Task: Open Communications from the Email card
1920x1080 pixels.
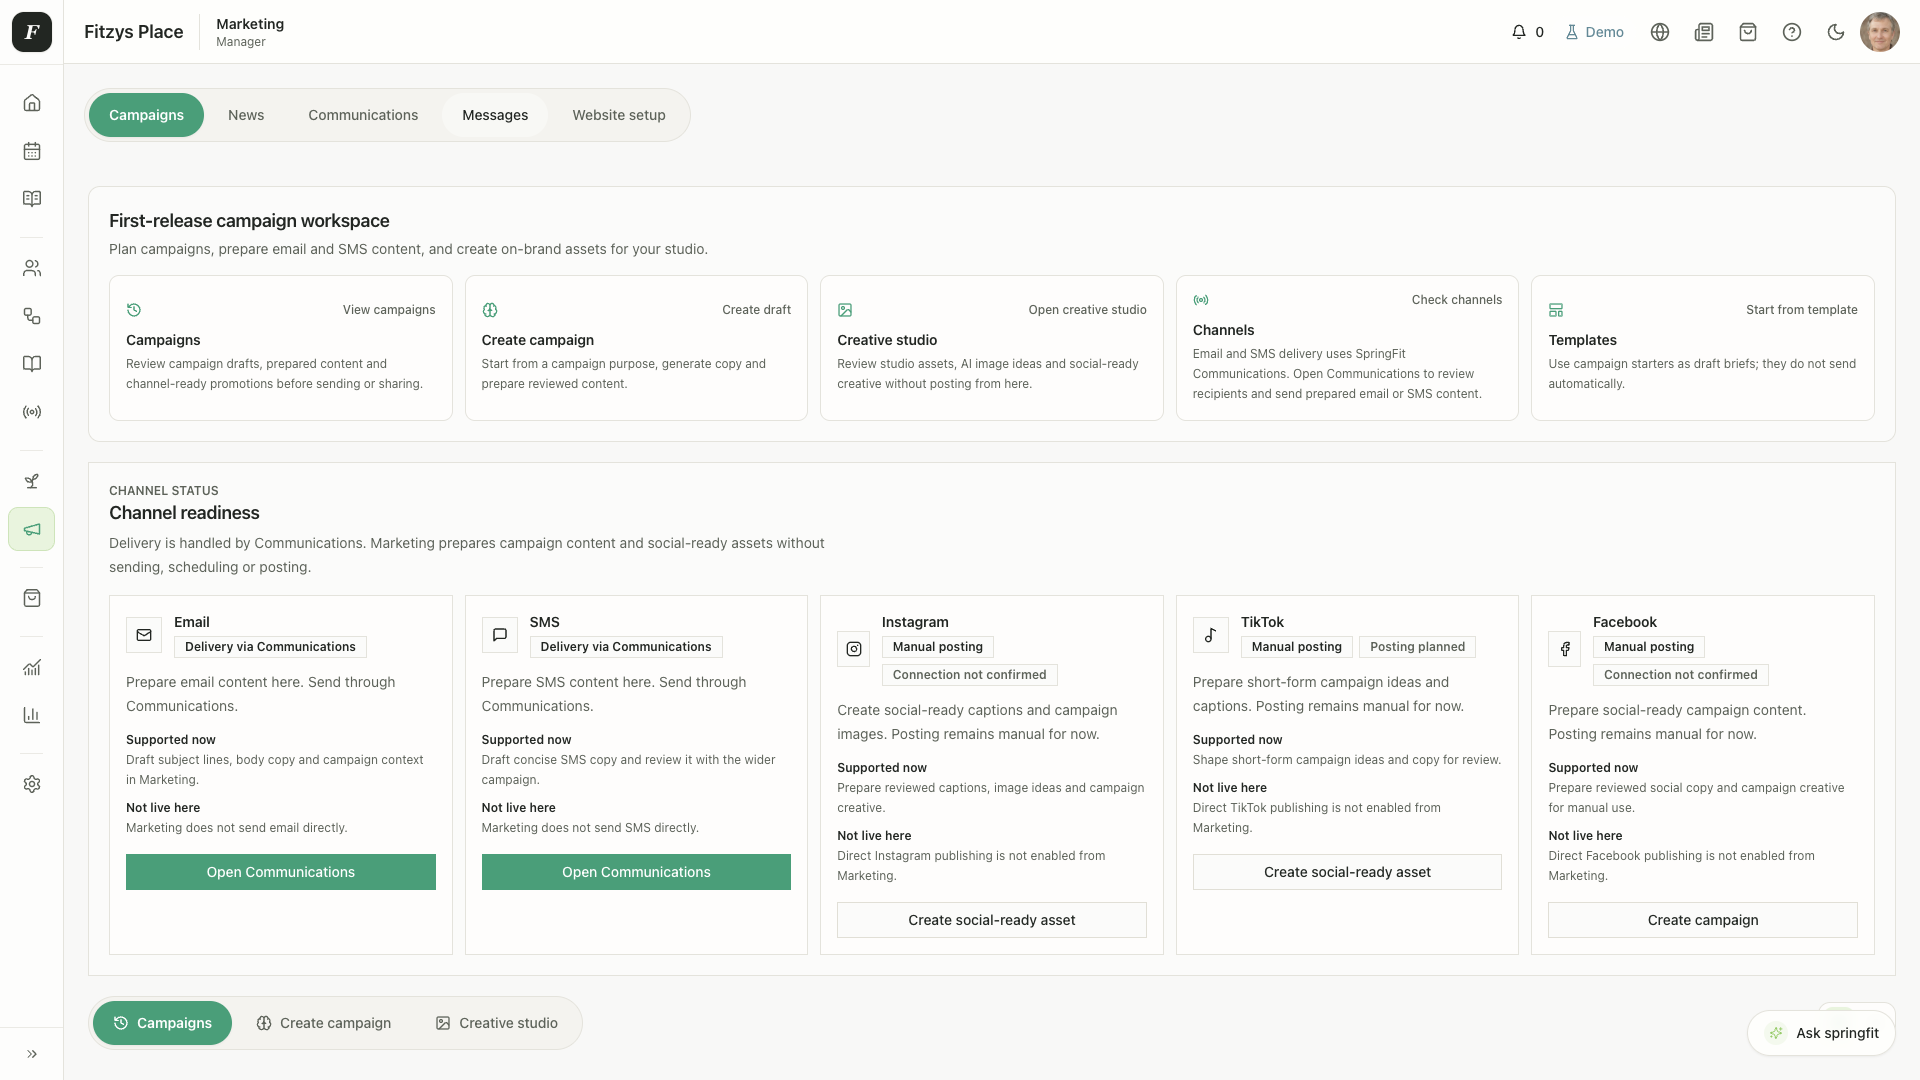Action: [x=281, y=872]
